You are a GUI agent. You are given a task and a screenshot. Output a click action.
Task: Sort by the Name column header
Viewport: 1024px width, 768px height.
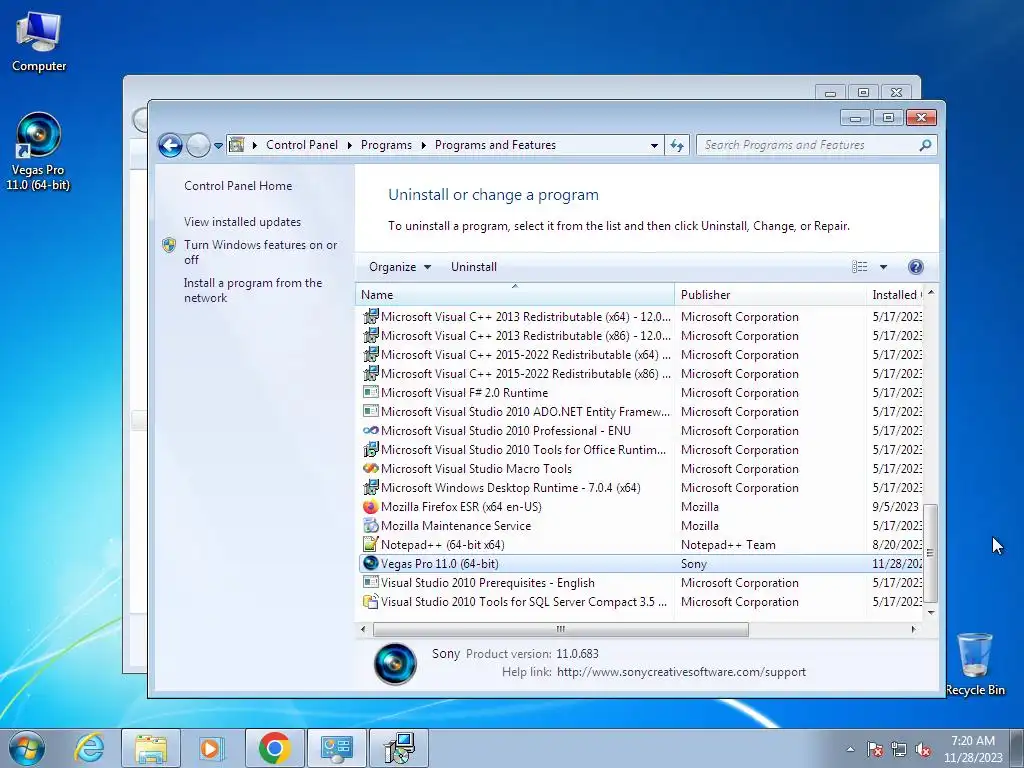tap(515, 295)
